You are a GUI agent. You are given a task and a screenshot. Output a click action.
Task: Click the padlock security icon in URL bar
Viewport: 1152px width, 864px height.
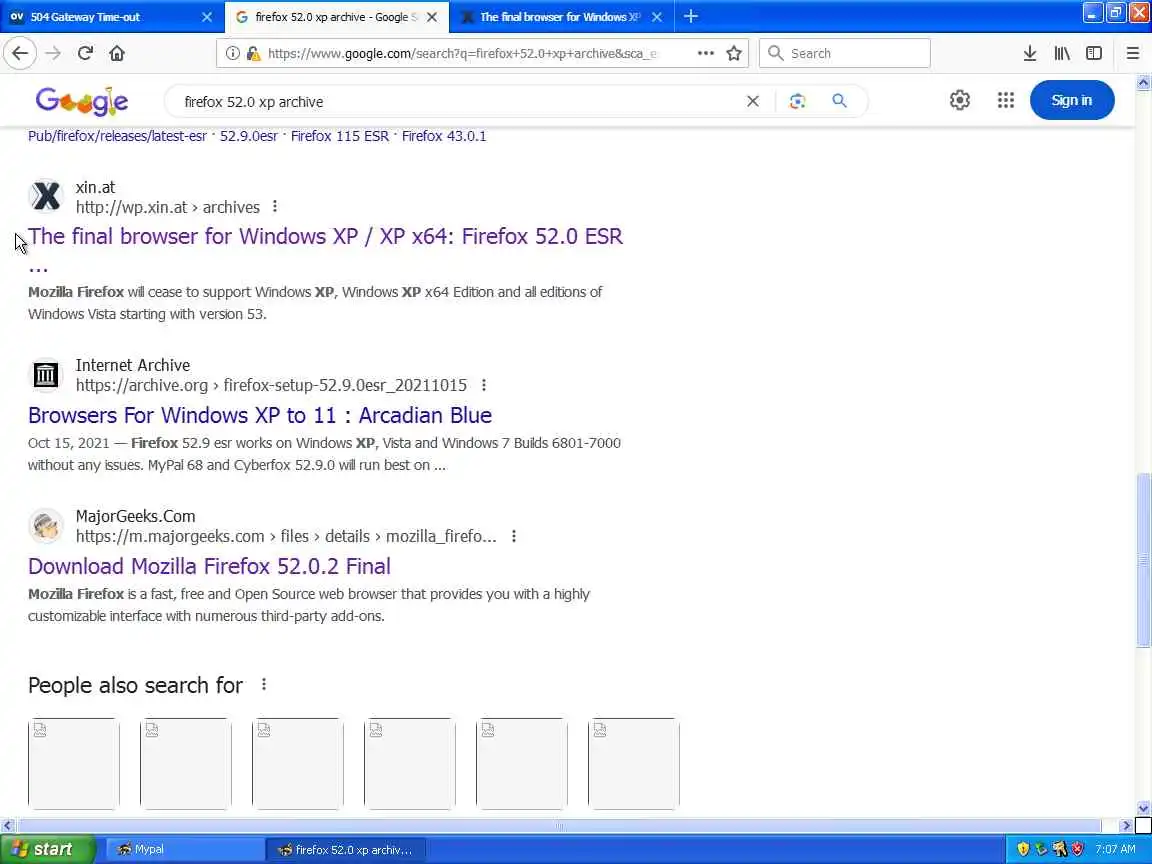click(253, 53)
